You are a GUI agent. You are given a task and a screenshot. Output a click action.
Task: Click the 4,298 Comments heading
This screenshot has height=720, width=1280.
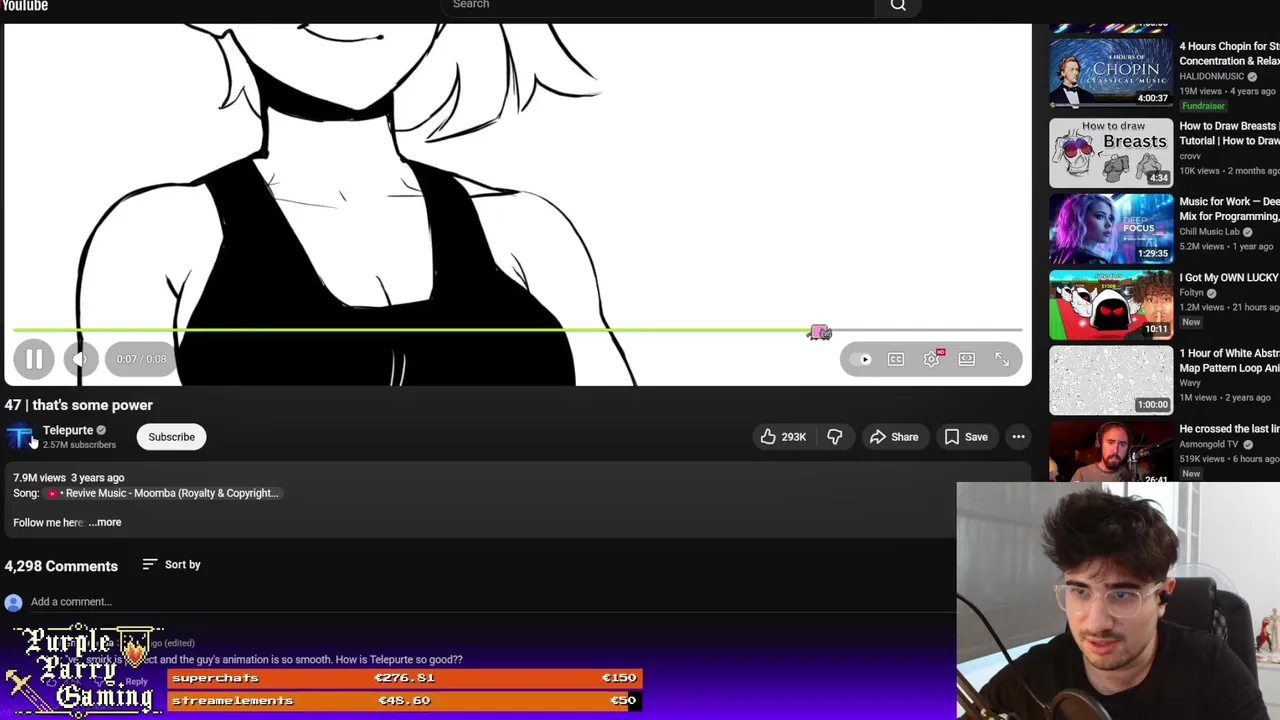pos(61,566)
